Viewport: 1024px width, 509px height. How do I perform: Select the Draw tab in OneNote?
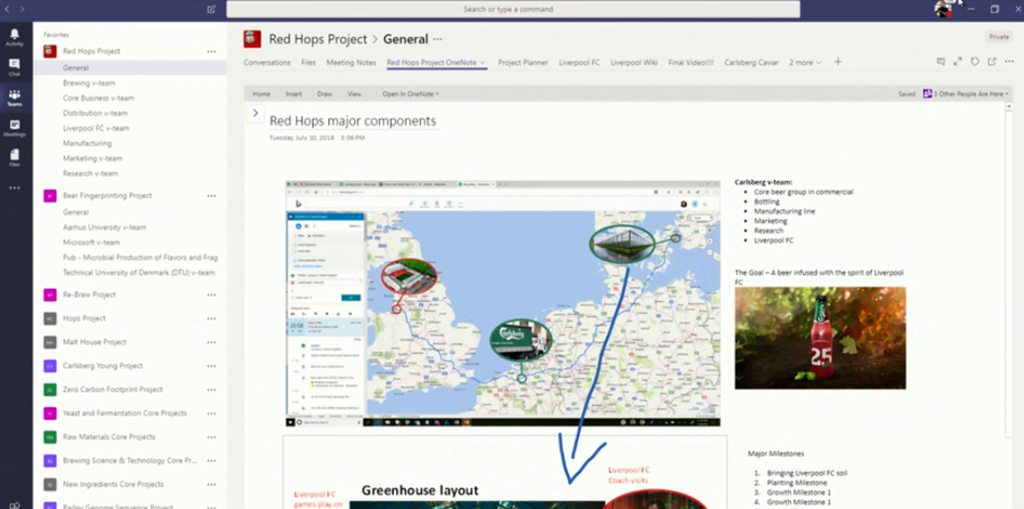[x=324, y=94]
